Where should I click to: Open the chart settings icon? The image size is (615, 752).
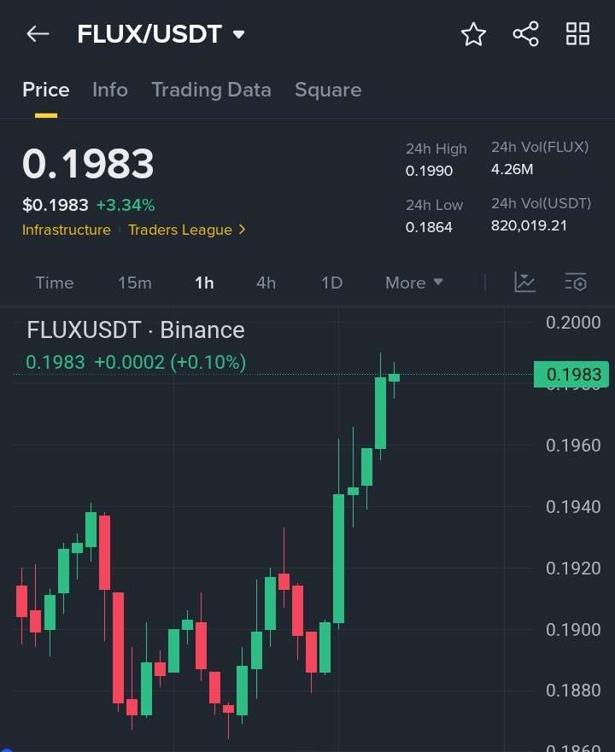[x=575, y=282]
